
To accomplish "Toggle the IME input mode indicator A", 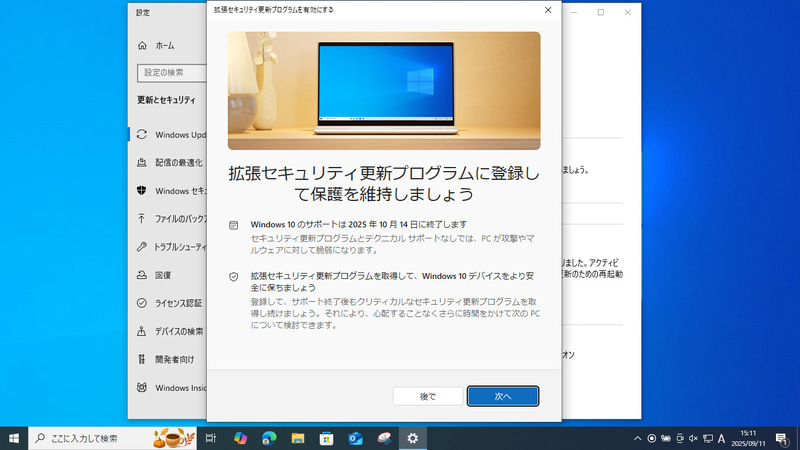I will [x=721, y=438].
